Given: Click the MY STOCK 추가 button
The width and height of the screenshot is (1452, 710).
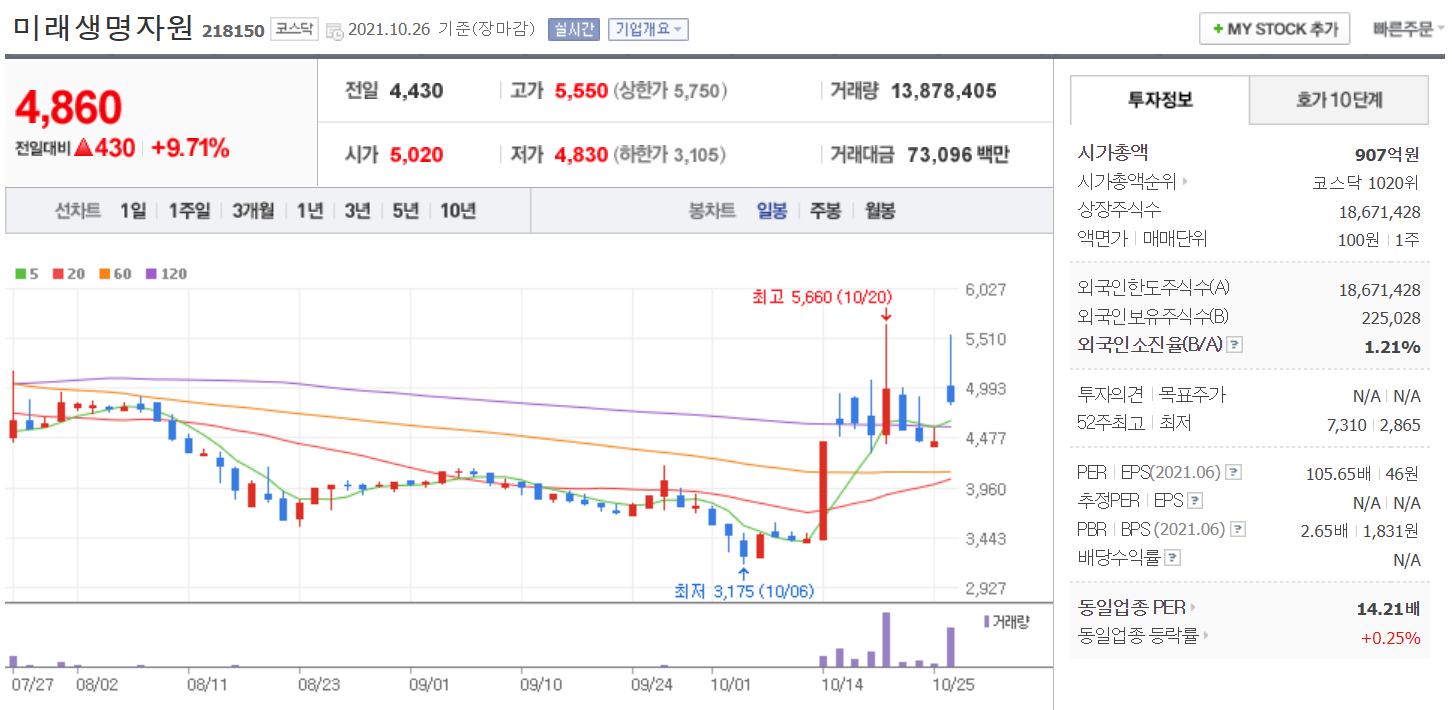Looking at the screenshot, I should (x=1275, y=29).
